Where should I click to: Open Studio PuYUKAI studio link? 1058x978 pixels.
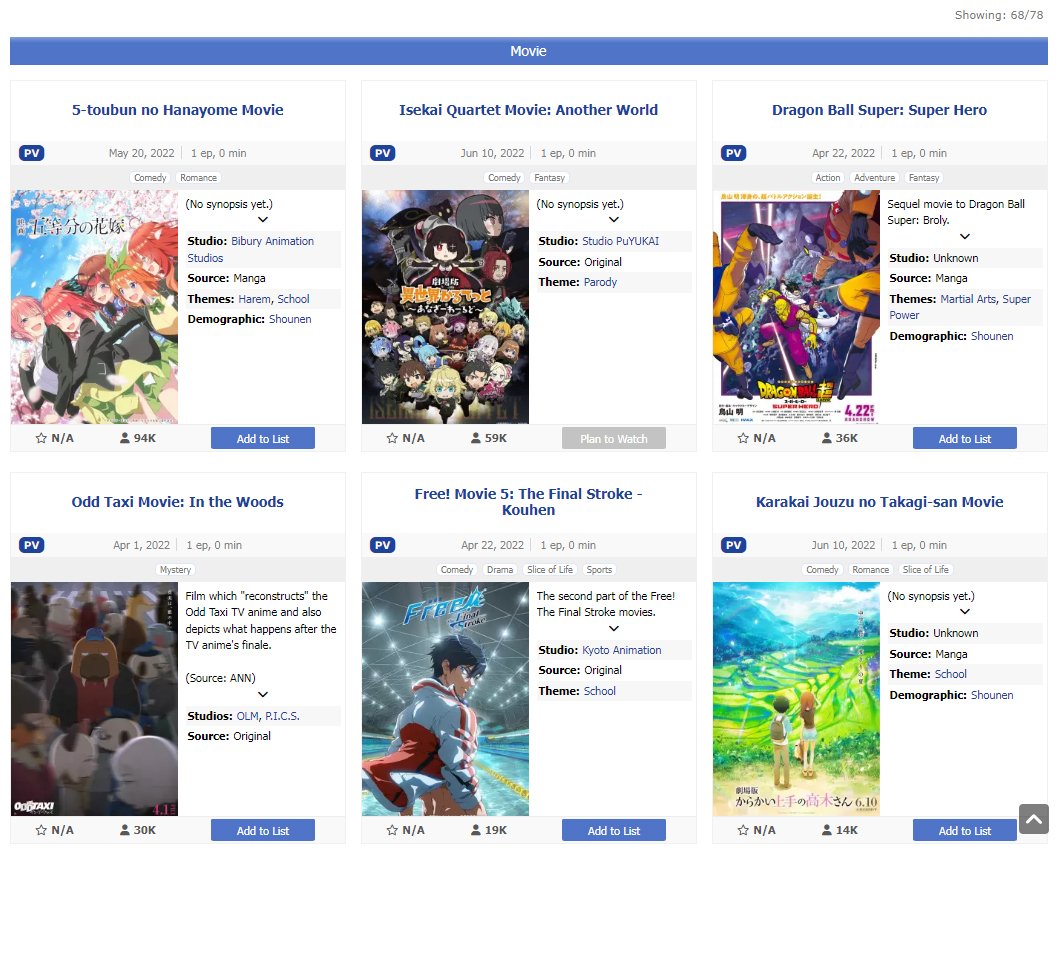point(621,241)
